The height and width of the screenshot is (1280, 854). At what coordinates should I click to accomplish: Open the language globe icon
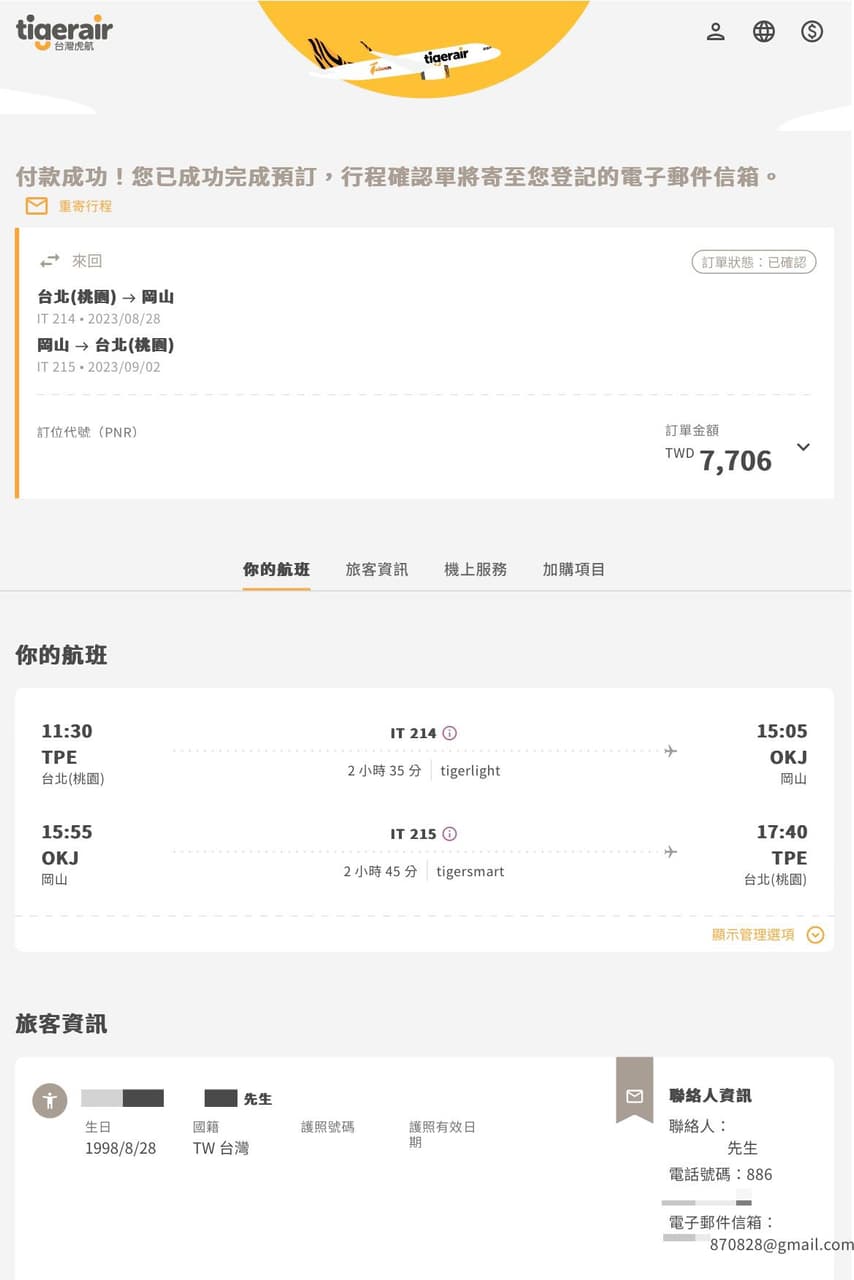click(x=764, y=32)
